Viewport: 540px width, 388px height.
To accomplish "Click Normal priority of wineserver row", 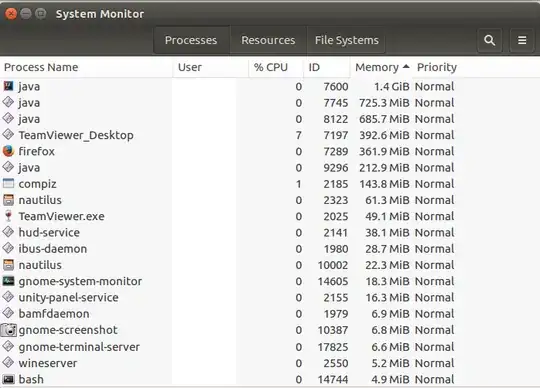I will click(434, 363).
